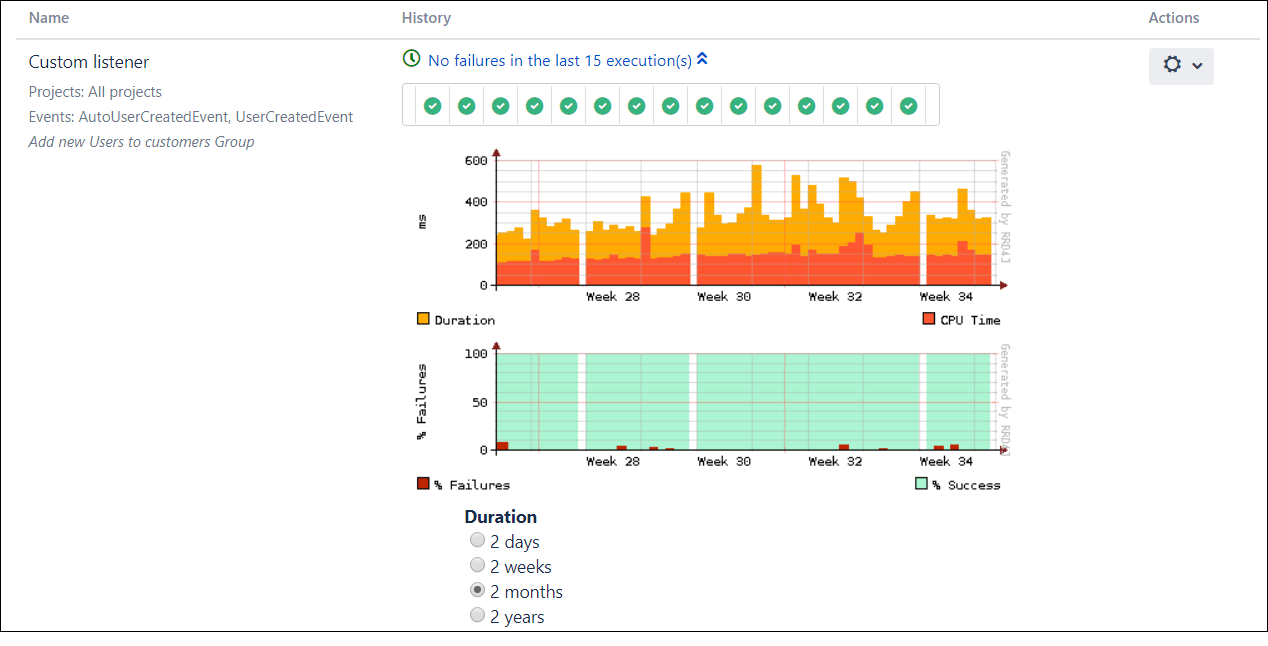Click the Custom listener name

point(89,61)
